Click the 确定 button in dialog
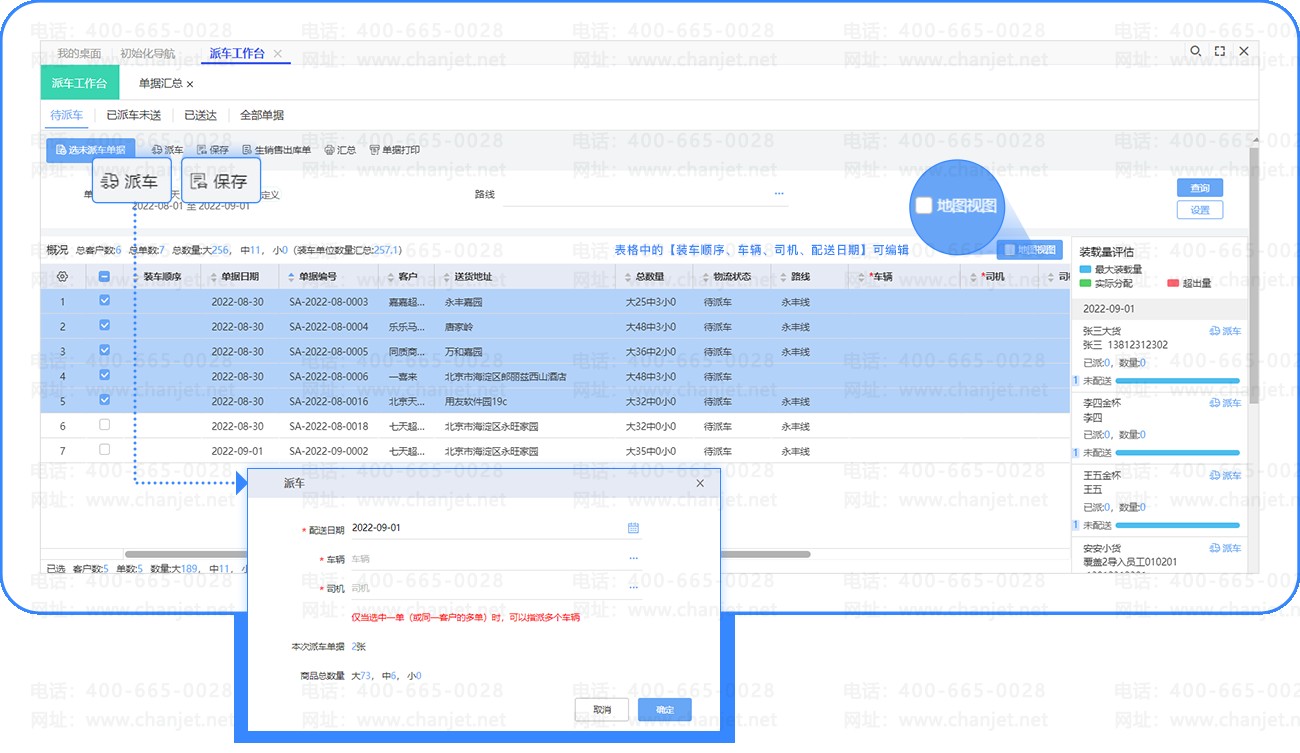 pyautogui.click(x=664, y=710)
